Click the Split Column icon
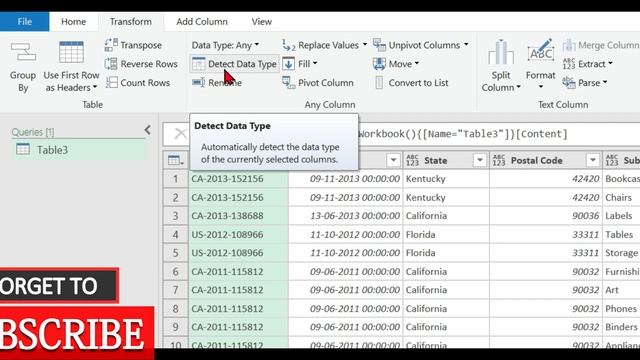 (x=501, y=52)
